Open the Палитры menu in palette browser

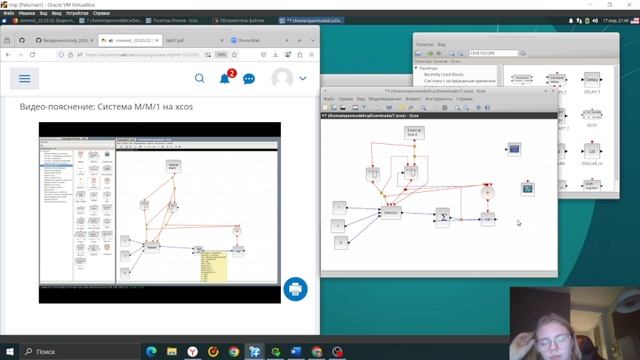(x=425, y=44)
